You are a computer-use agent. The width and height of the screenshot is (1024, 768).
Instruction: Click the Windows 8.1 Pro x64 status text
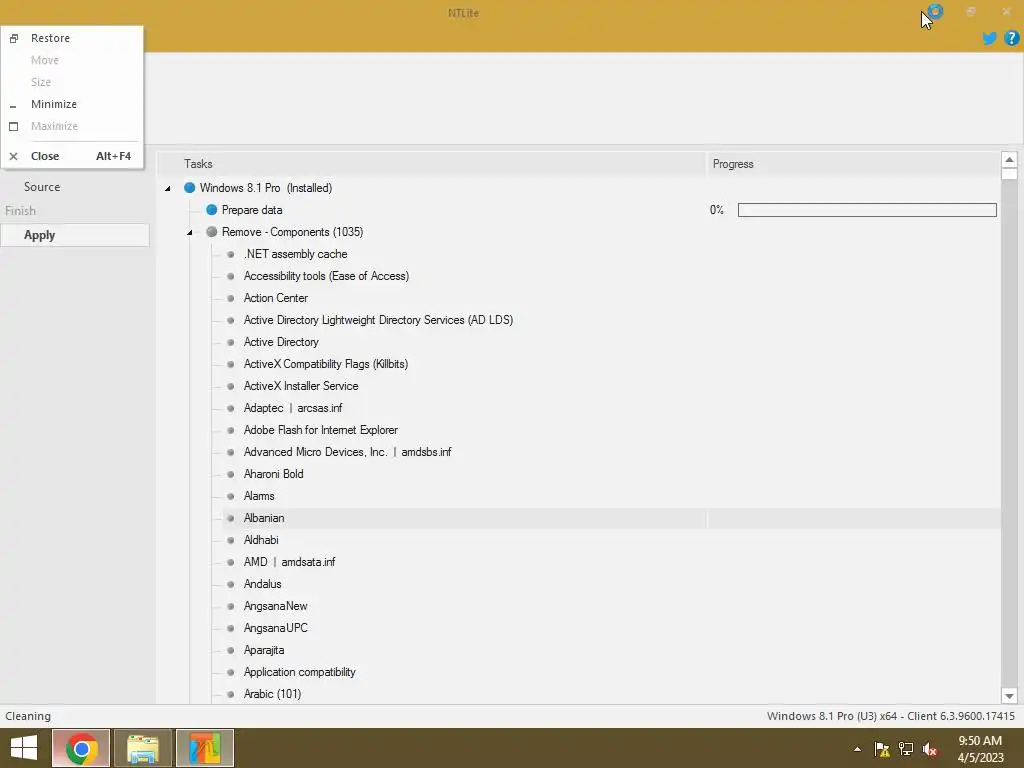[891, 716]
